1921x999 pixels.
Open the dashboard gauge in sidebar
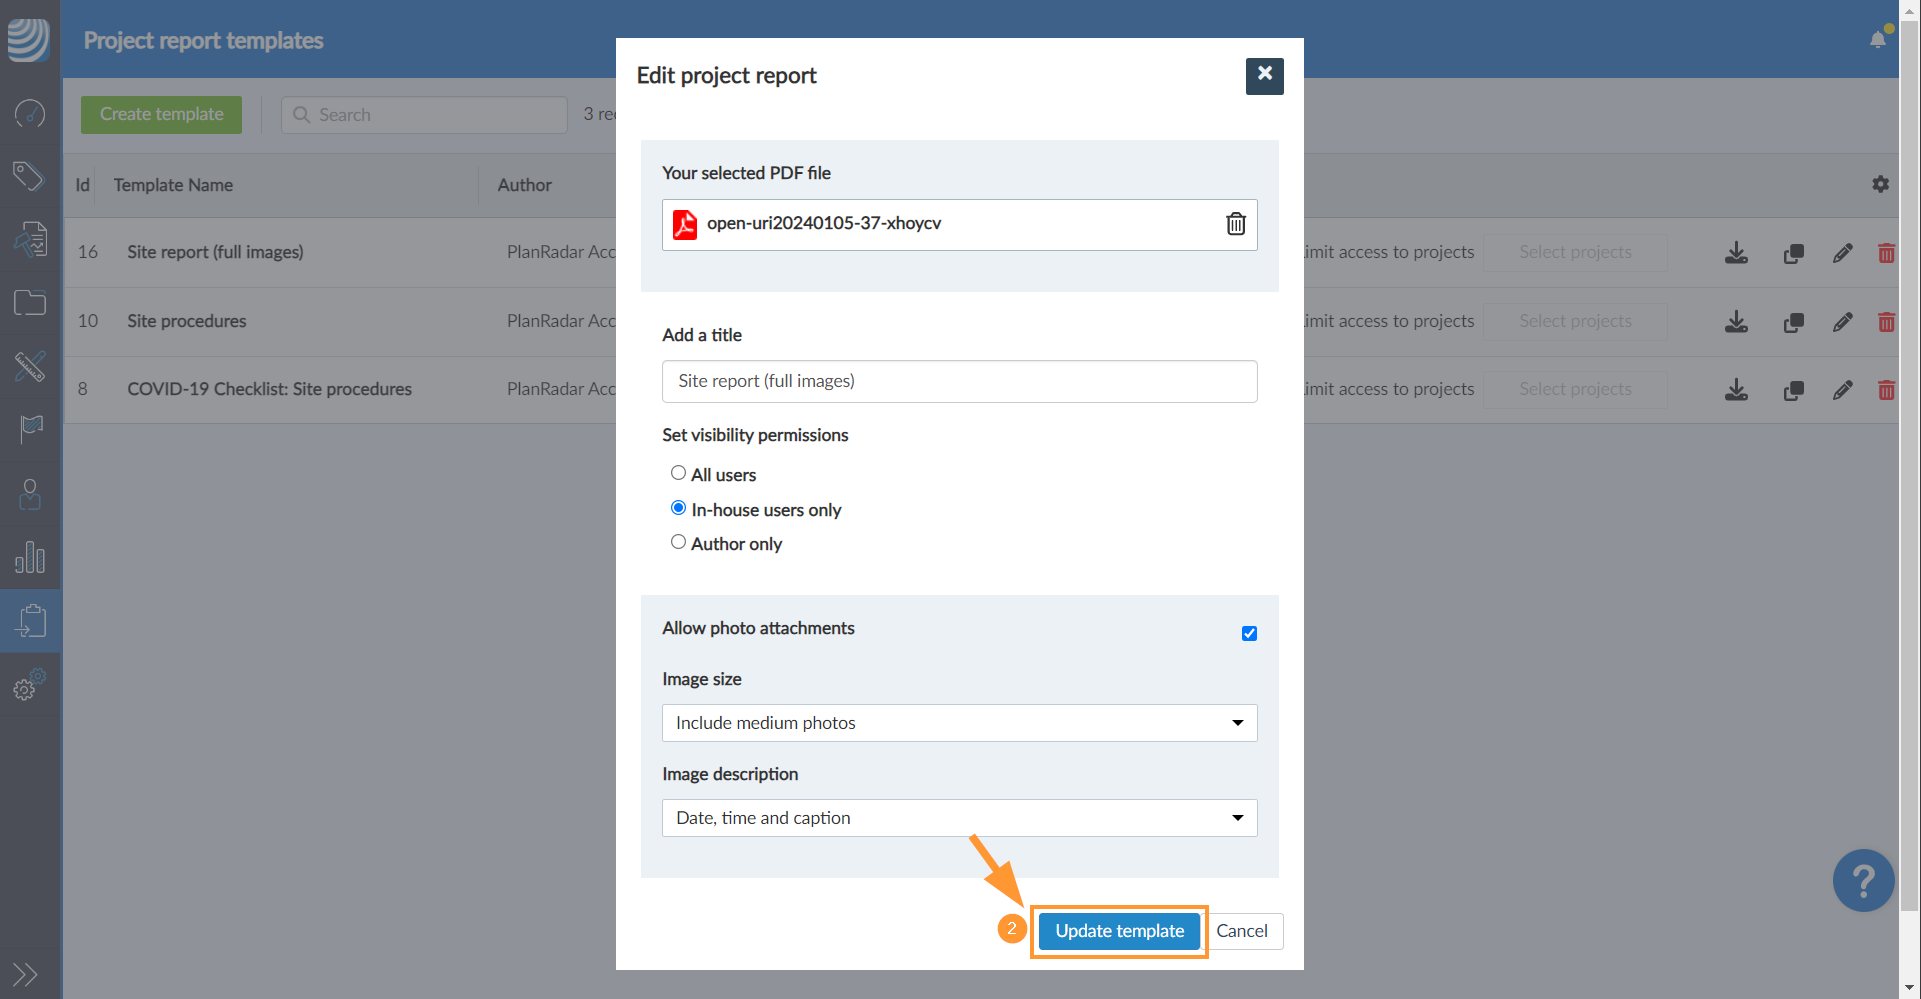pos(30,113)
